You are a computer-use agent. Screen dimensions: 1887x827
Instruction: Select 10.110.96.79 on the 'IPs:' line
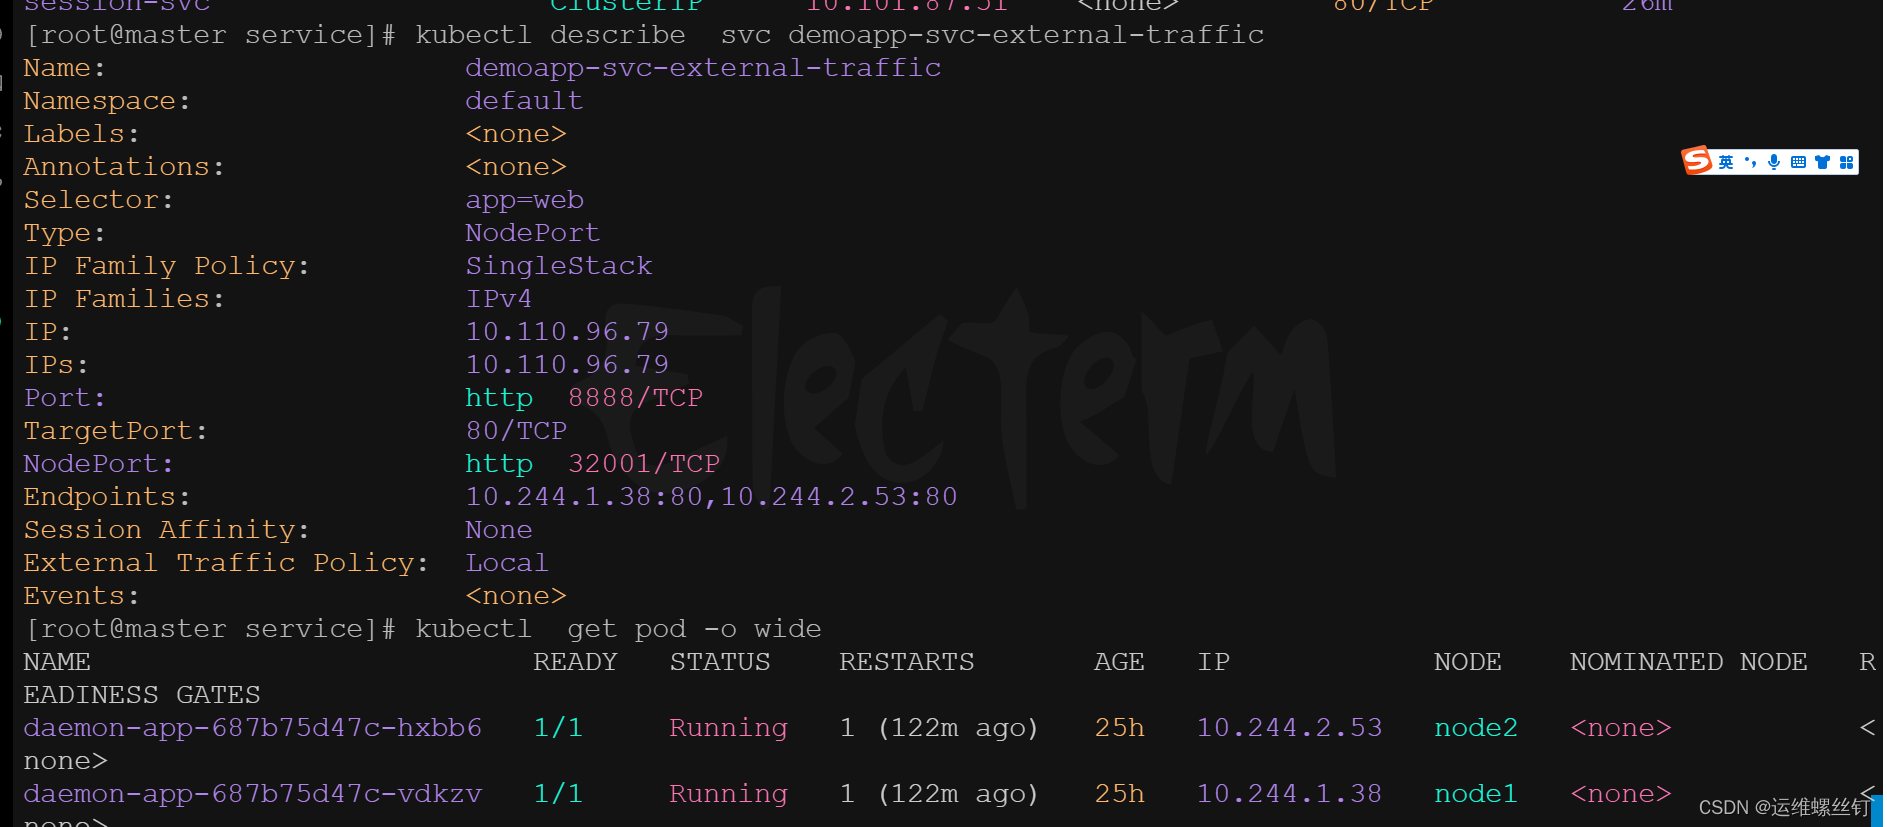567,365
